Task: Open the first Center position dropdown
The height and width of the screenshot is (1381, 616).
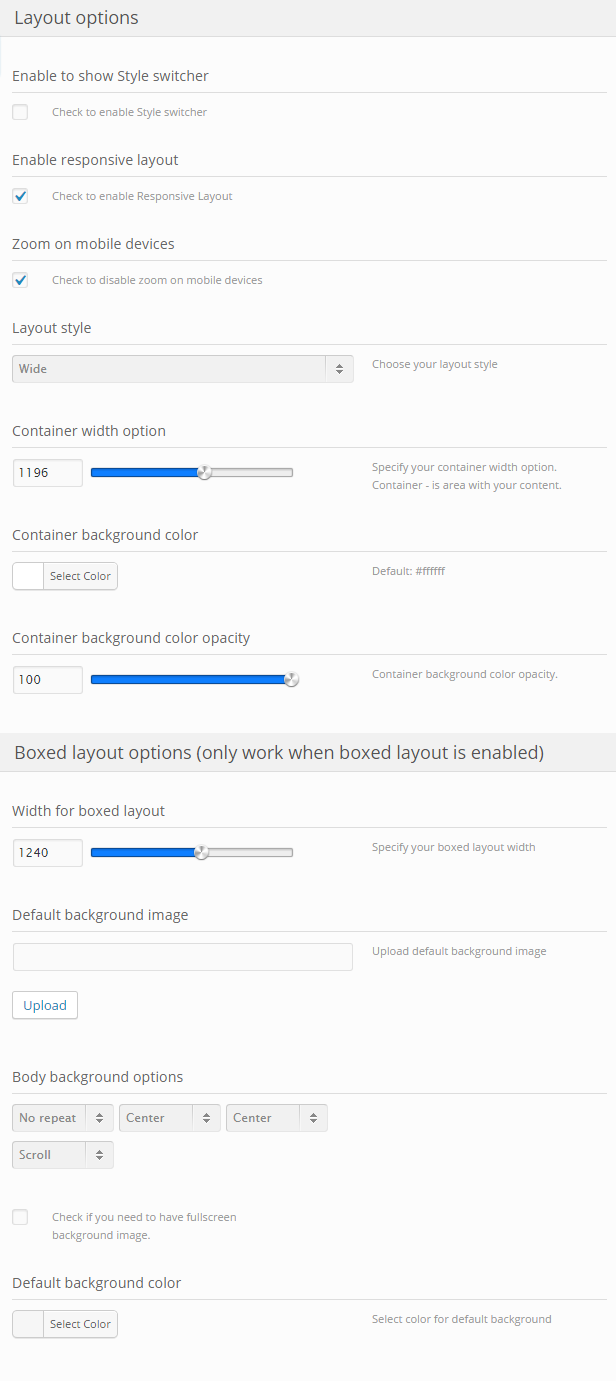Action: 170,1118
